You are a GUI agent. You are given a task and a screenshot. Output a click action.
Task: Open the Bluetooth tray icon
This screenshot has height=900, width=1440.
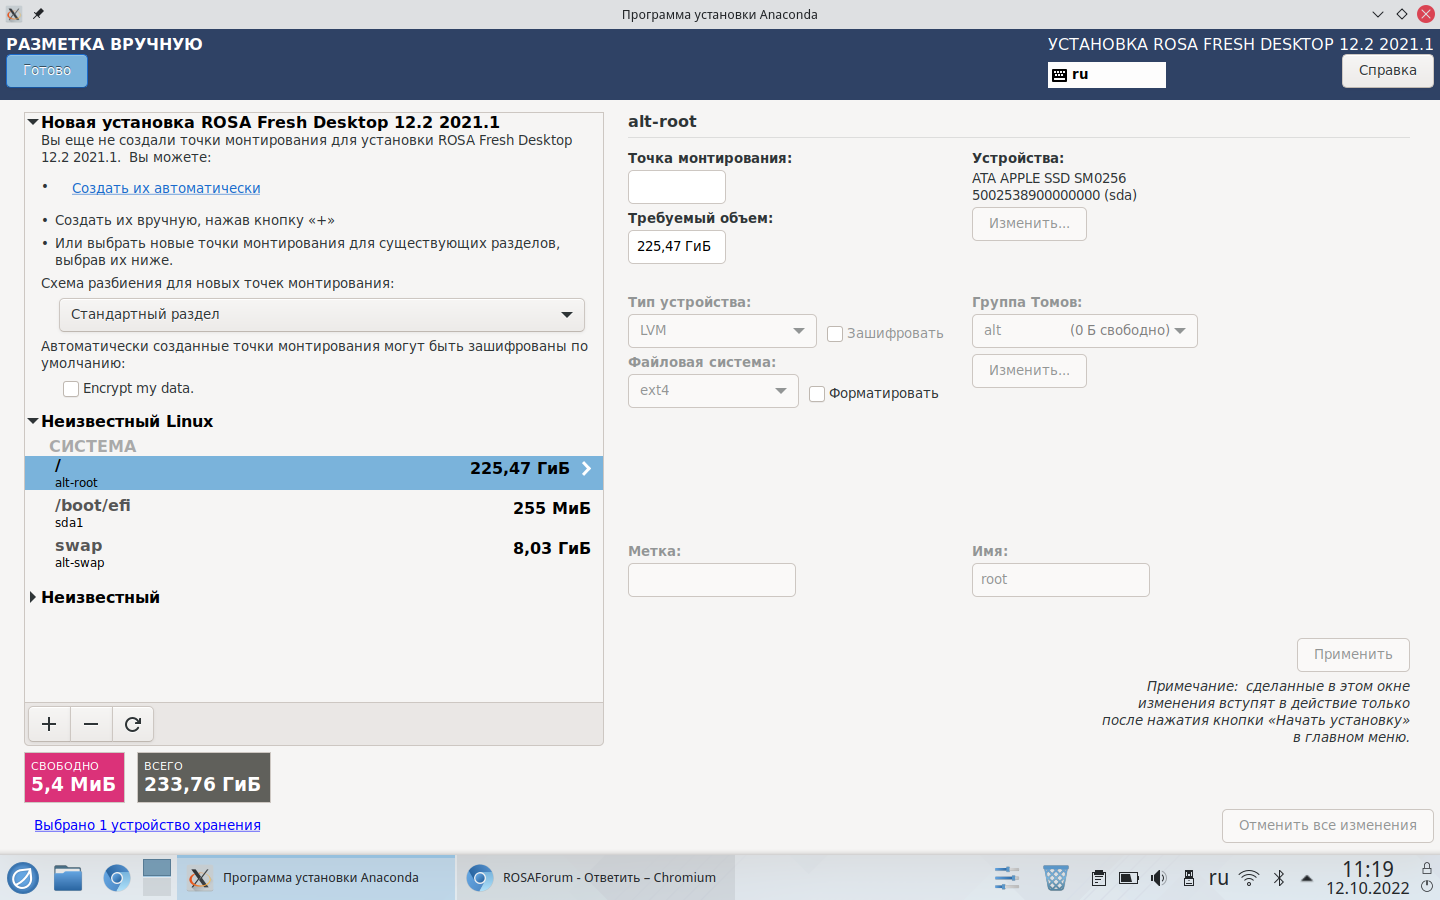coord(1278,878)
